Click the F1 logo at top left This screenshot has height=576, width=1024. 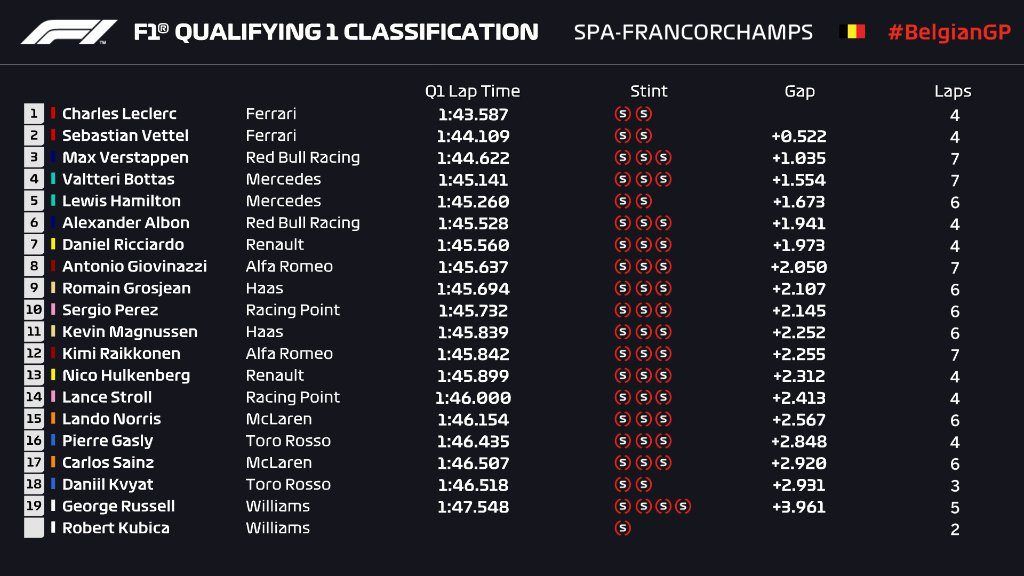tap(69, 32)
